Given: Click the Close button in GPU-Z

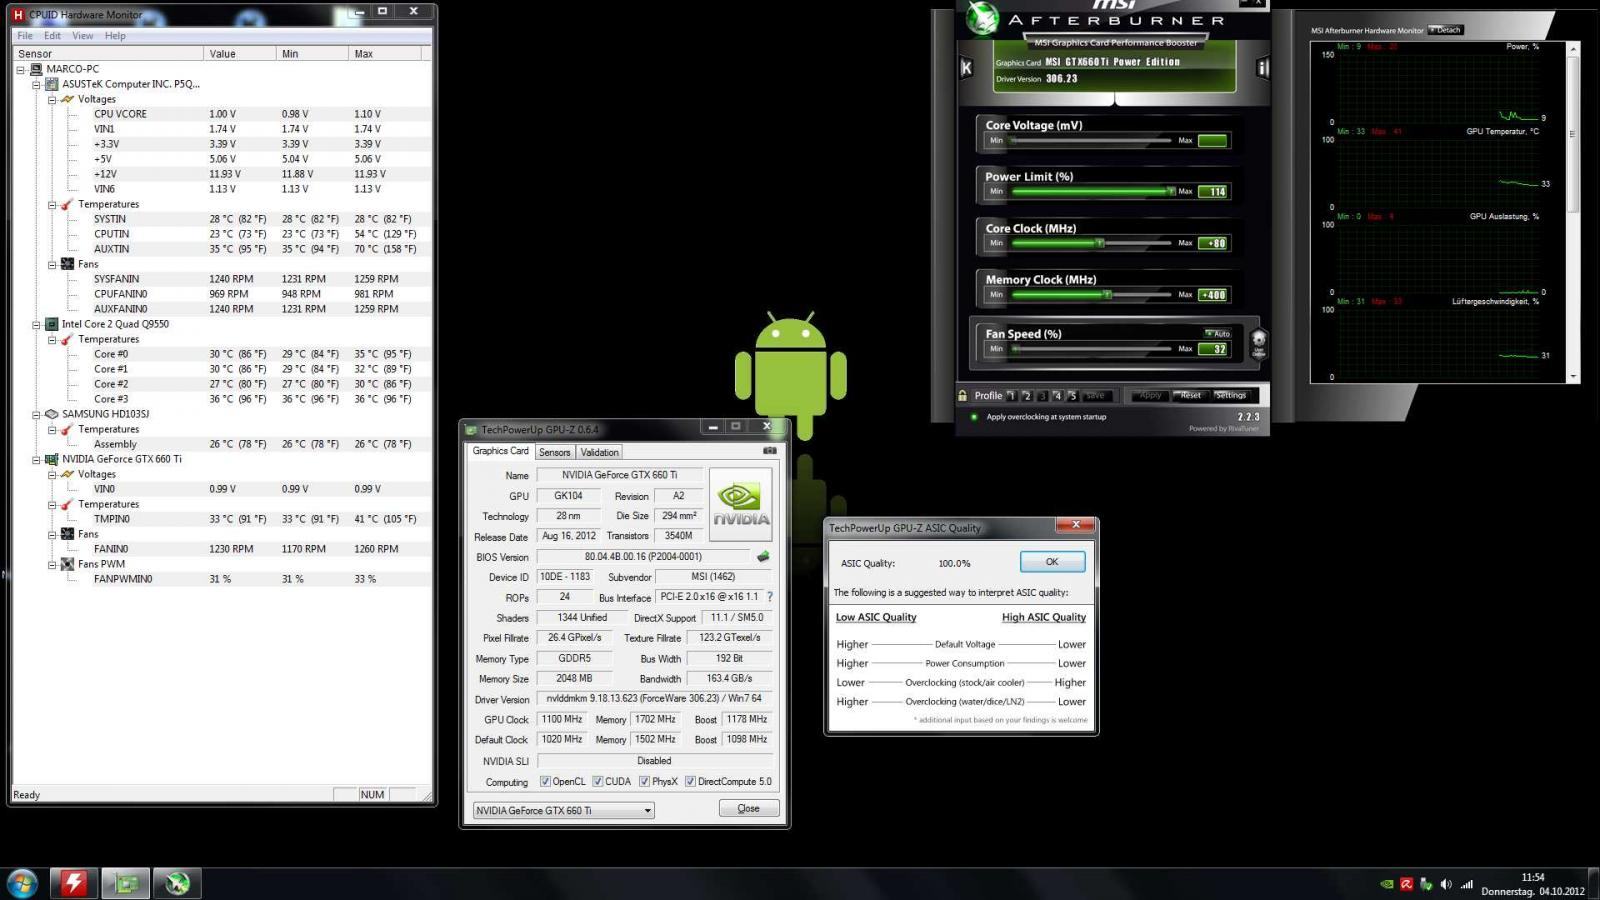Looking at the screenshot, I should [748, 809].
